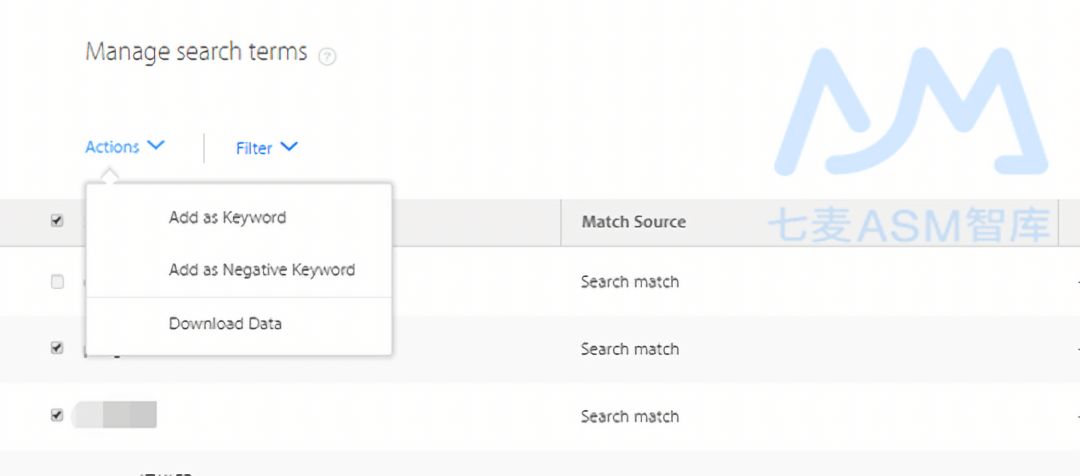Uncheck the checkbox beside the blurred search term
The height and width of the screenshot is (476, 1080).
pyautogui.click(x=57, y=415)
